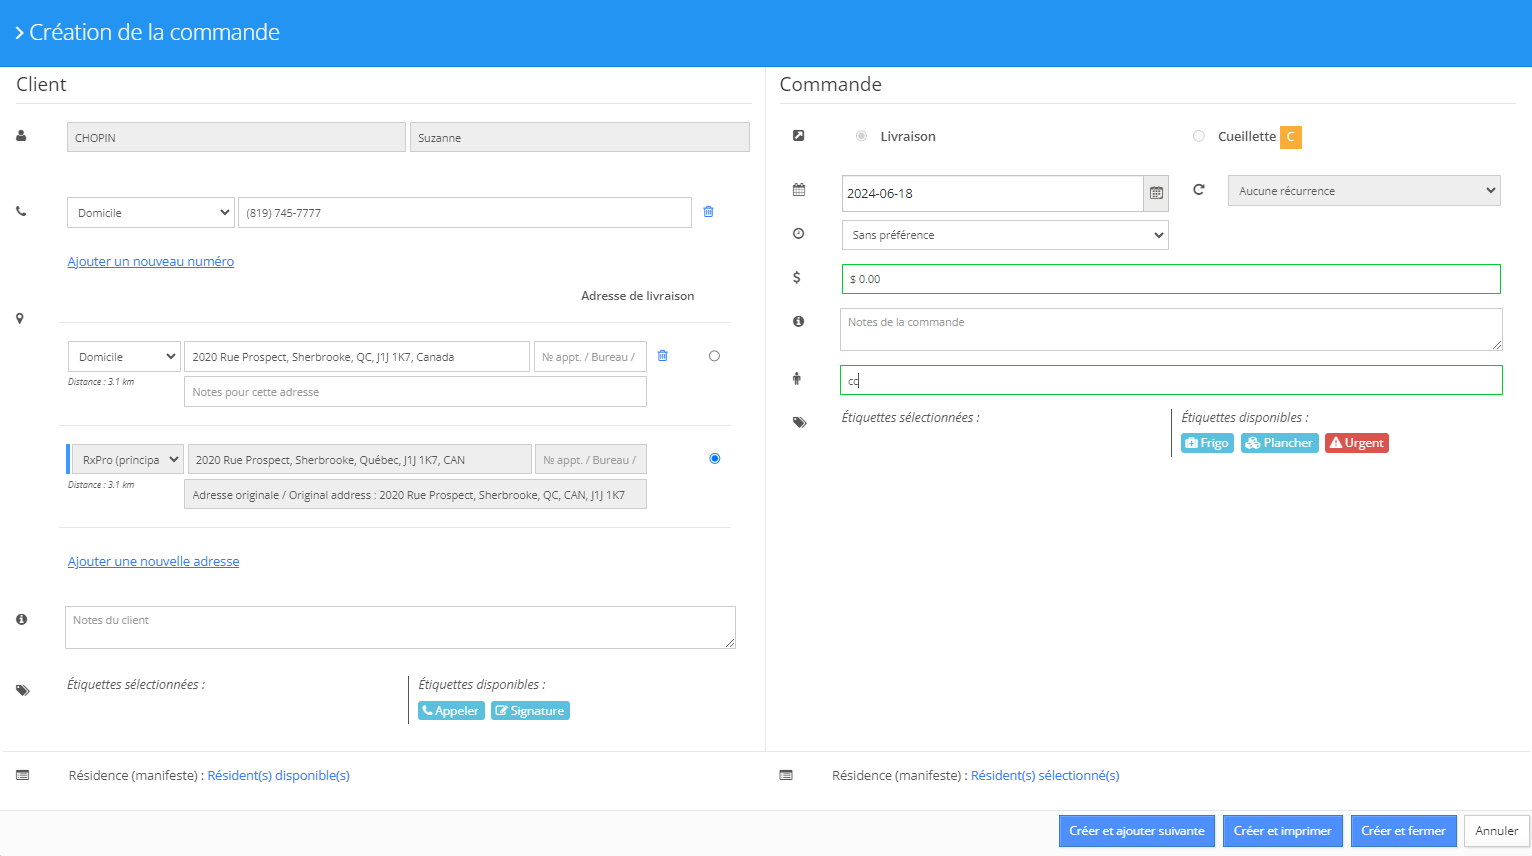The height and width of the screenshot is (856, 1532).
Task: Click the first address field ending in Canada
Action: click(357, 357)
